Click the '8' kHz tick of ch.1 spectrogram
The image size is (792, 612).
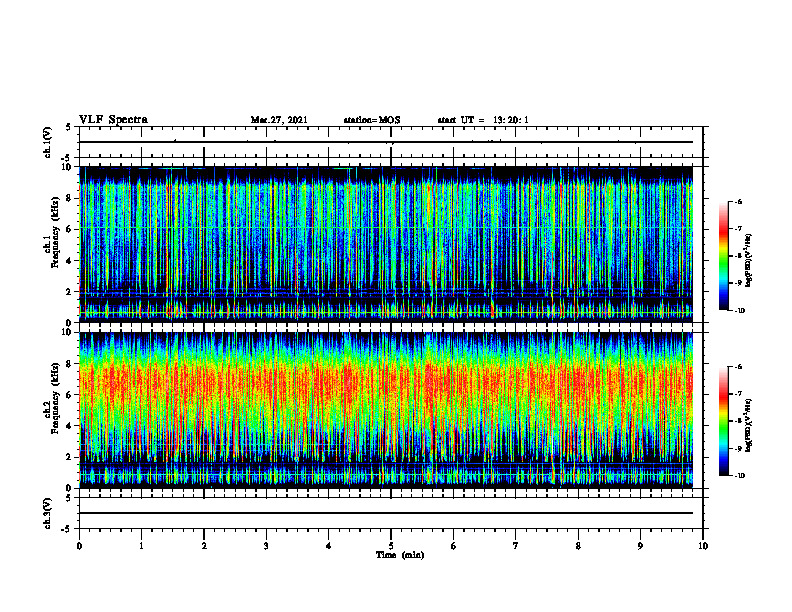click(x=69, y=198)
